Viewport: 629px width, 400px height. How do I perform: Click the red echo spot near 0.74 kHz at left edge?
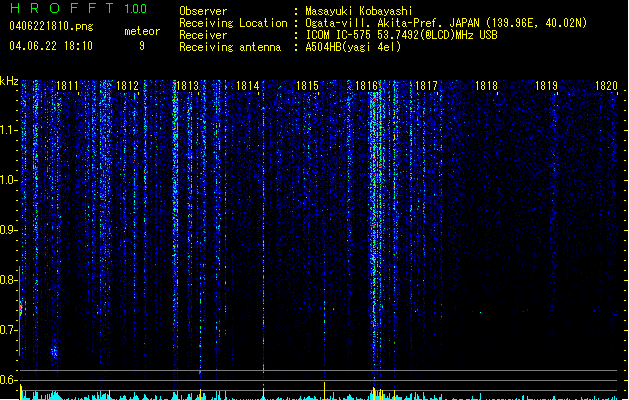21,310
